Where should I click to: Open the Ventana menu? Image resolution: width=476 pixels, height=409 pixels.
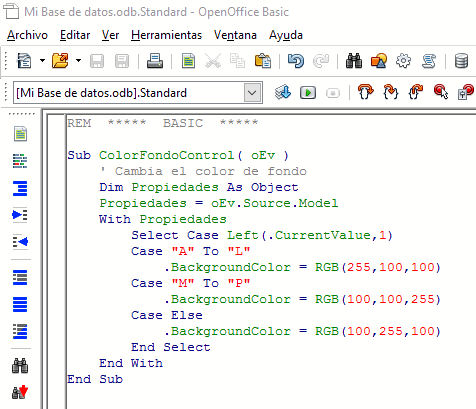point(235,35)
